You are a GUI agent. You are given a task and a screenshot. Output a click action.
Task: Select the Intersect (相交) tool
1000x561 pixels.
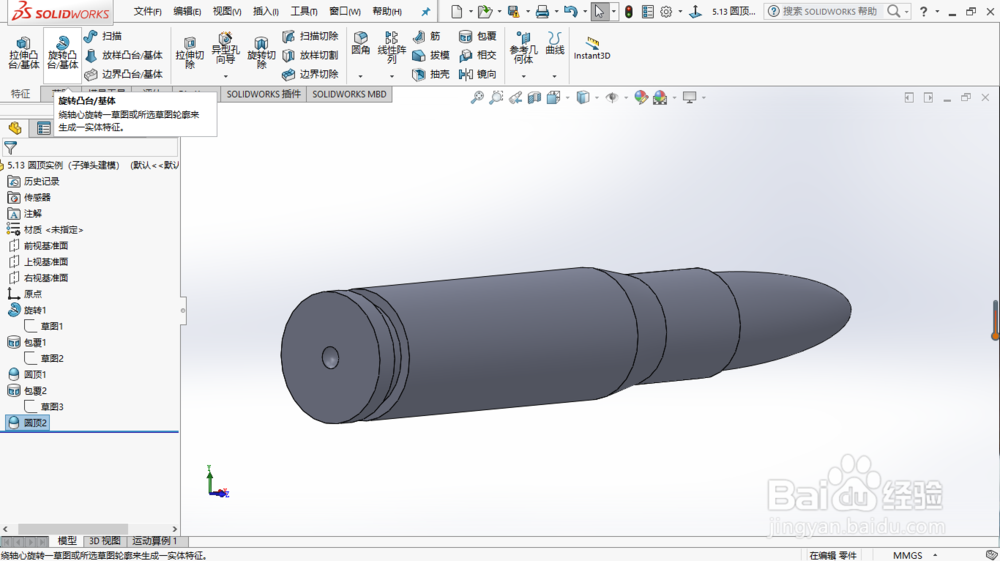(478, 55)
